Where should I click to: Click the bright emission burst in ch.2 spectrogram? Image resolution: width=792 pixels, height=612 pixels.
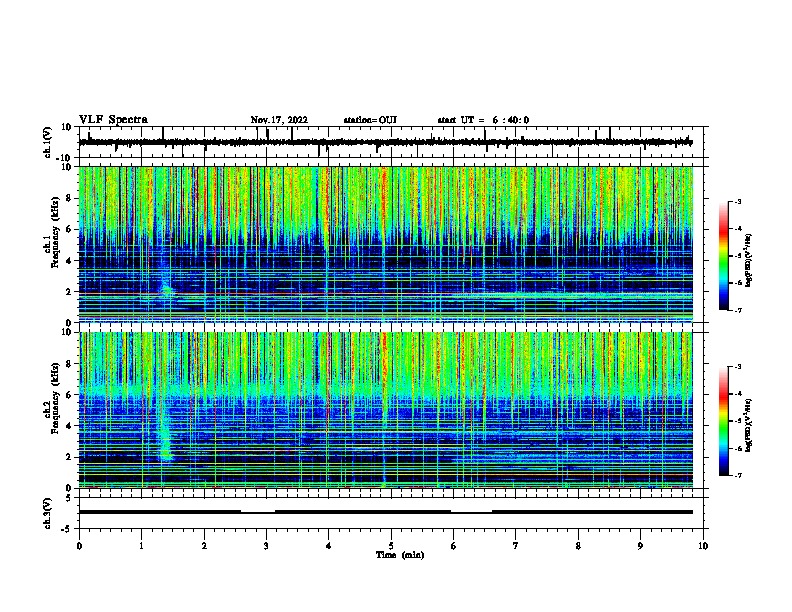point(165,434)
